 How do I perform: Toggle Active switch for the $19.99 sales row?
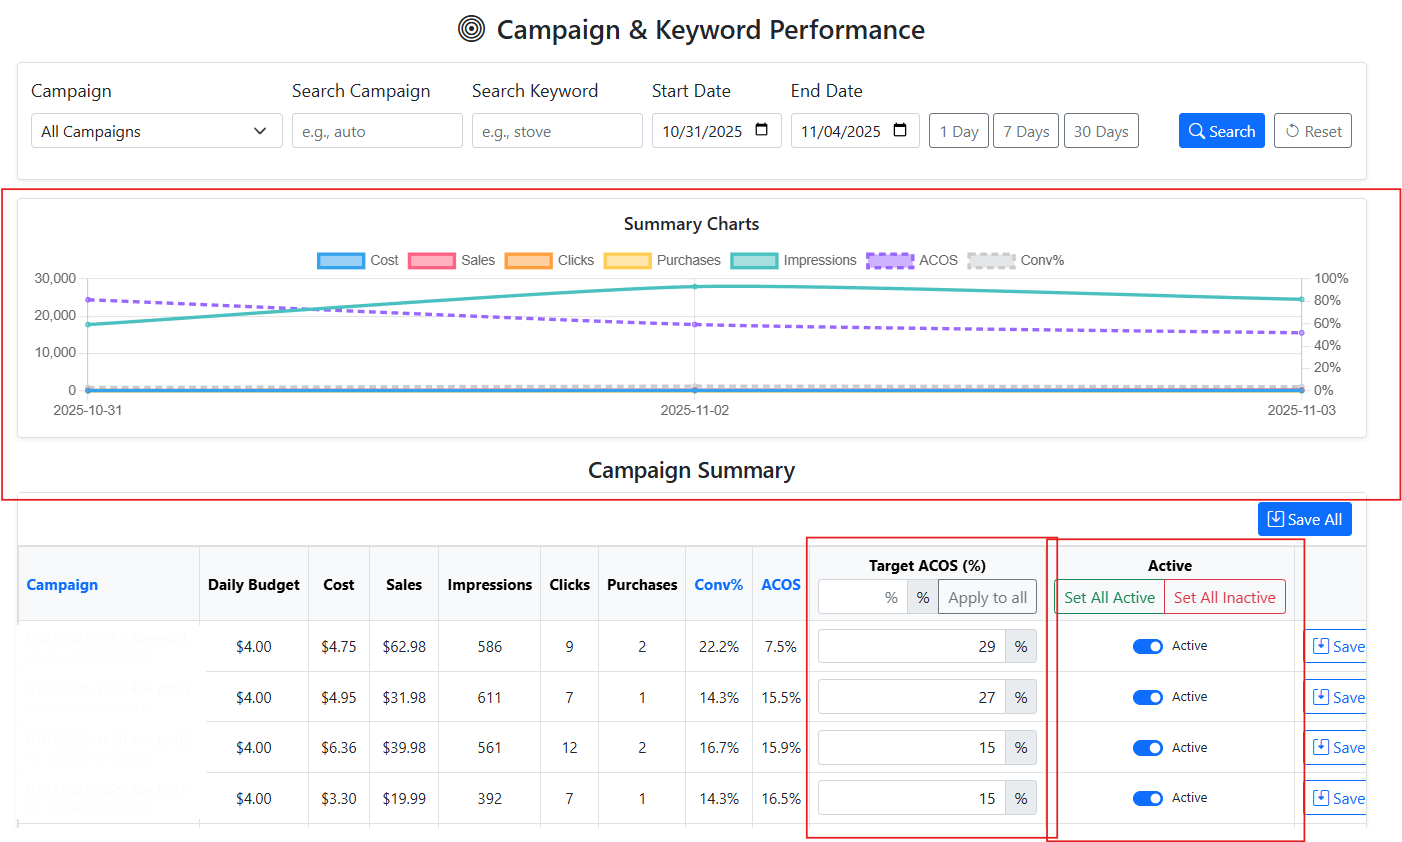(1147, 798)
